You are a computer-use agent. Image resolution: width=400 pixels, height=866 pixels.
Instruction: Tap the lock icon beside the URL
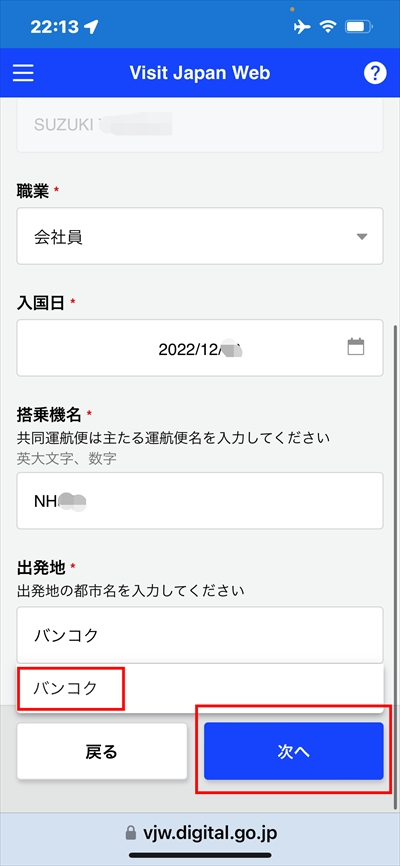(130, 832)
